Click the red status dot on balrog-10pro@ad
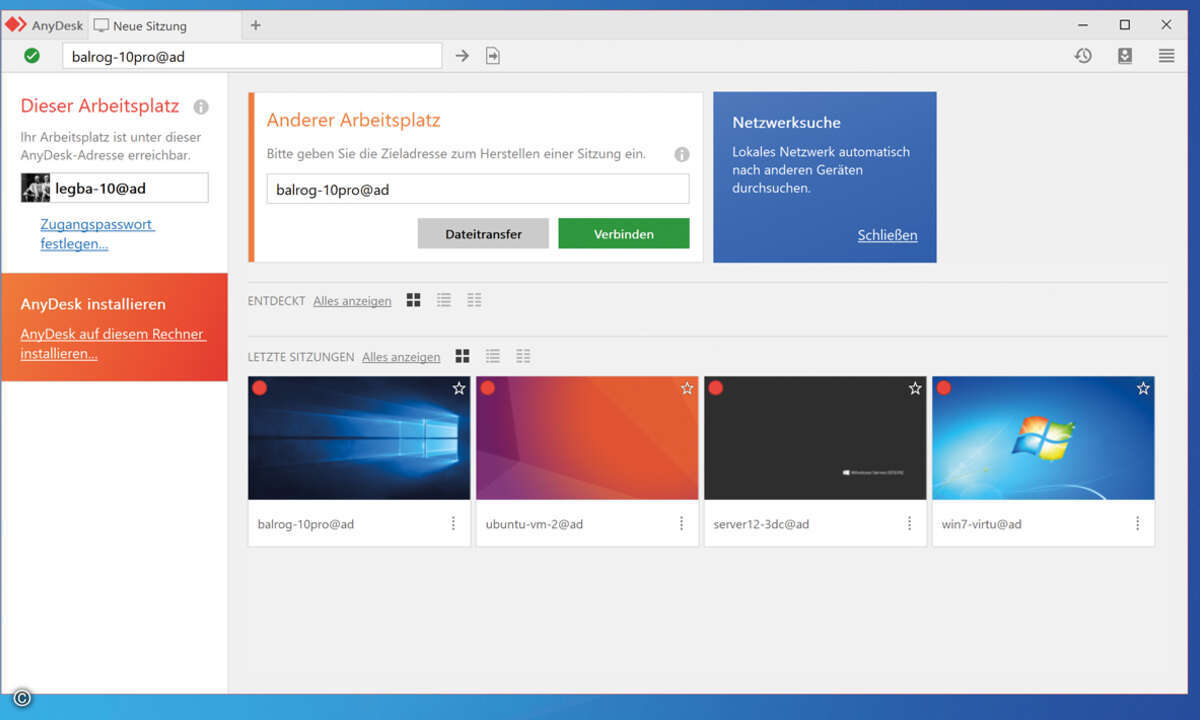This screenshot has height=720, width=1200. 260,388
